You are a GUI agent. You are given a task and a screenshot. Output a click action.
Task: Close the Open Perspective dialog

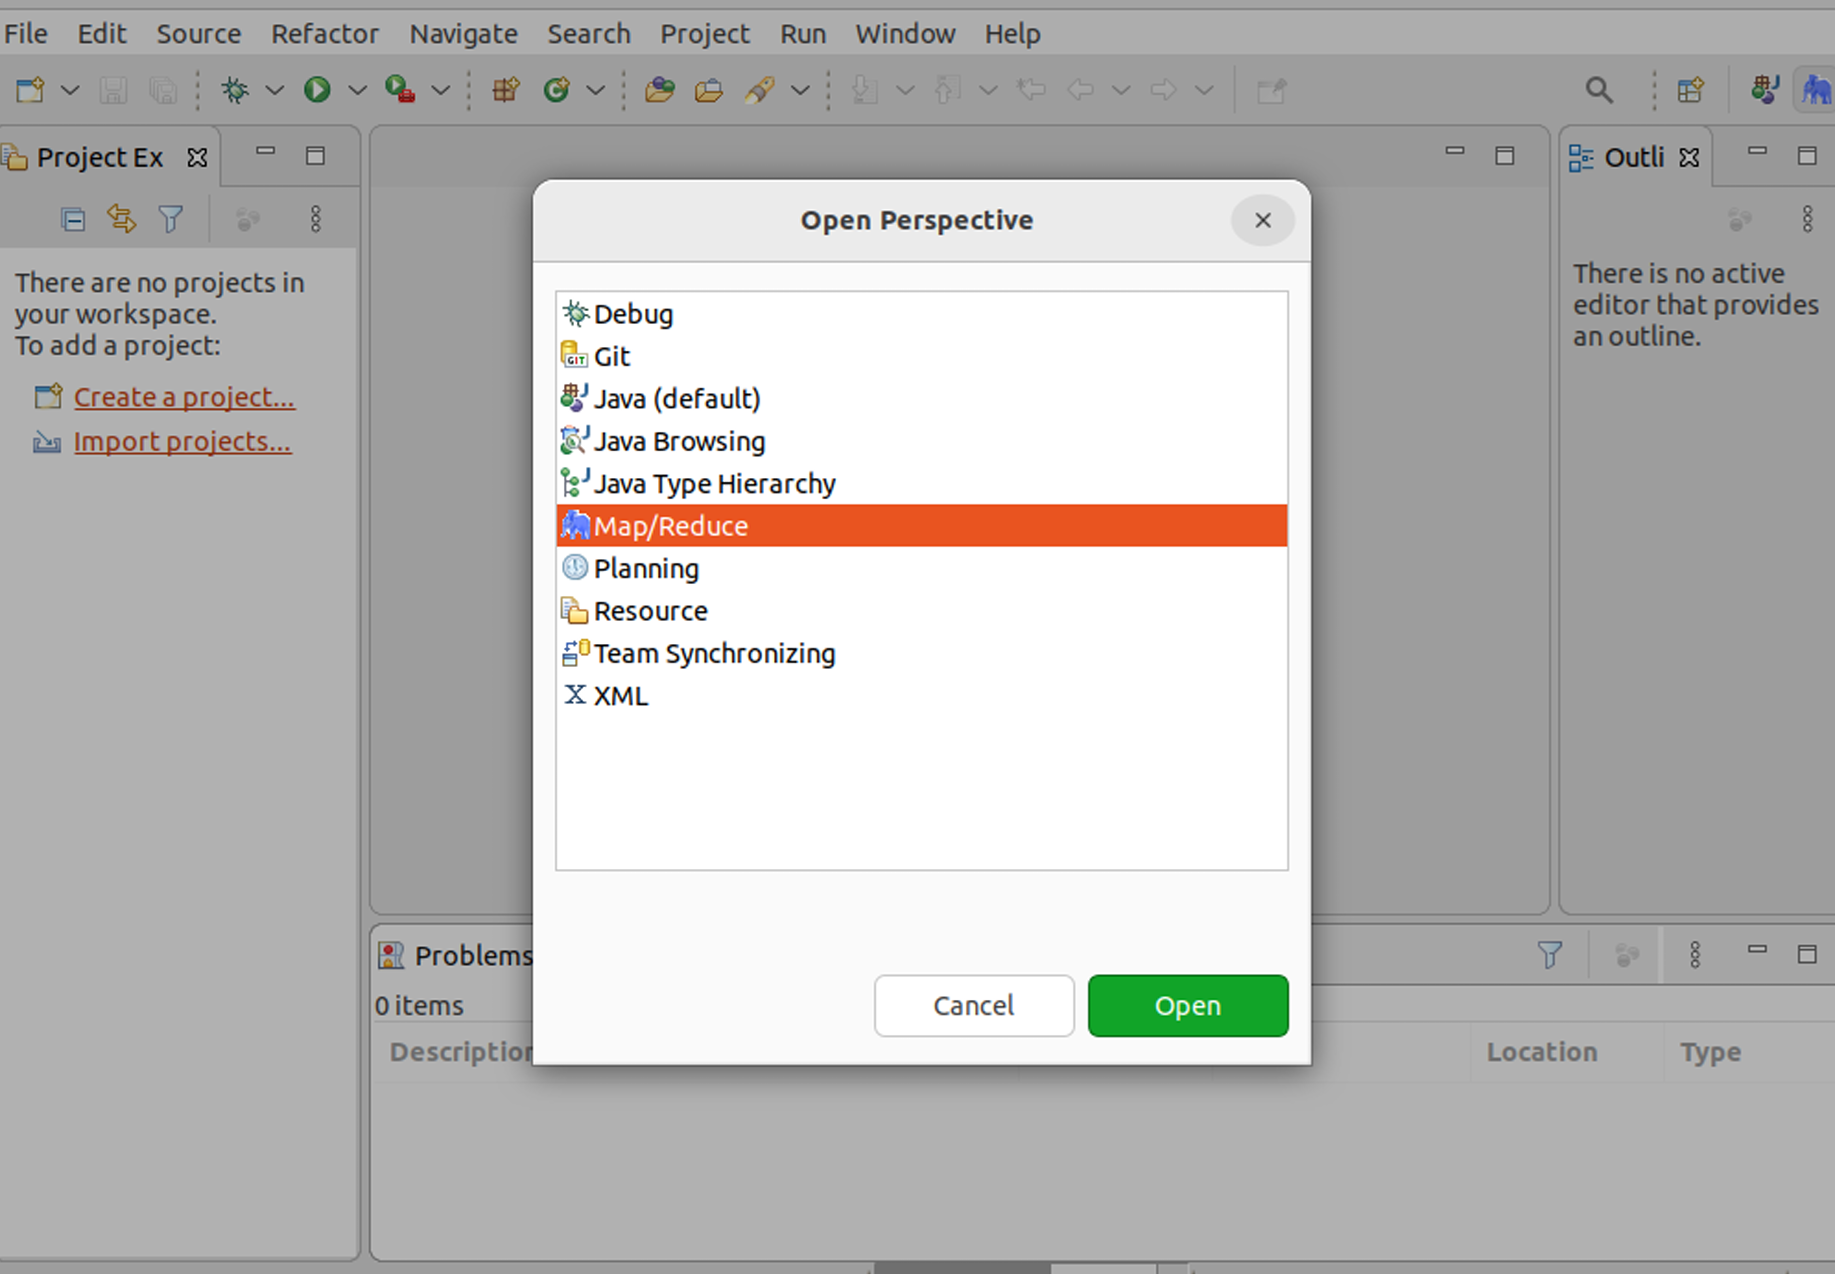click(1263, 220)
